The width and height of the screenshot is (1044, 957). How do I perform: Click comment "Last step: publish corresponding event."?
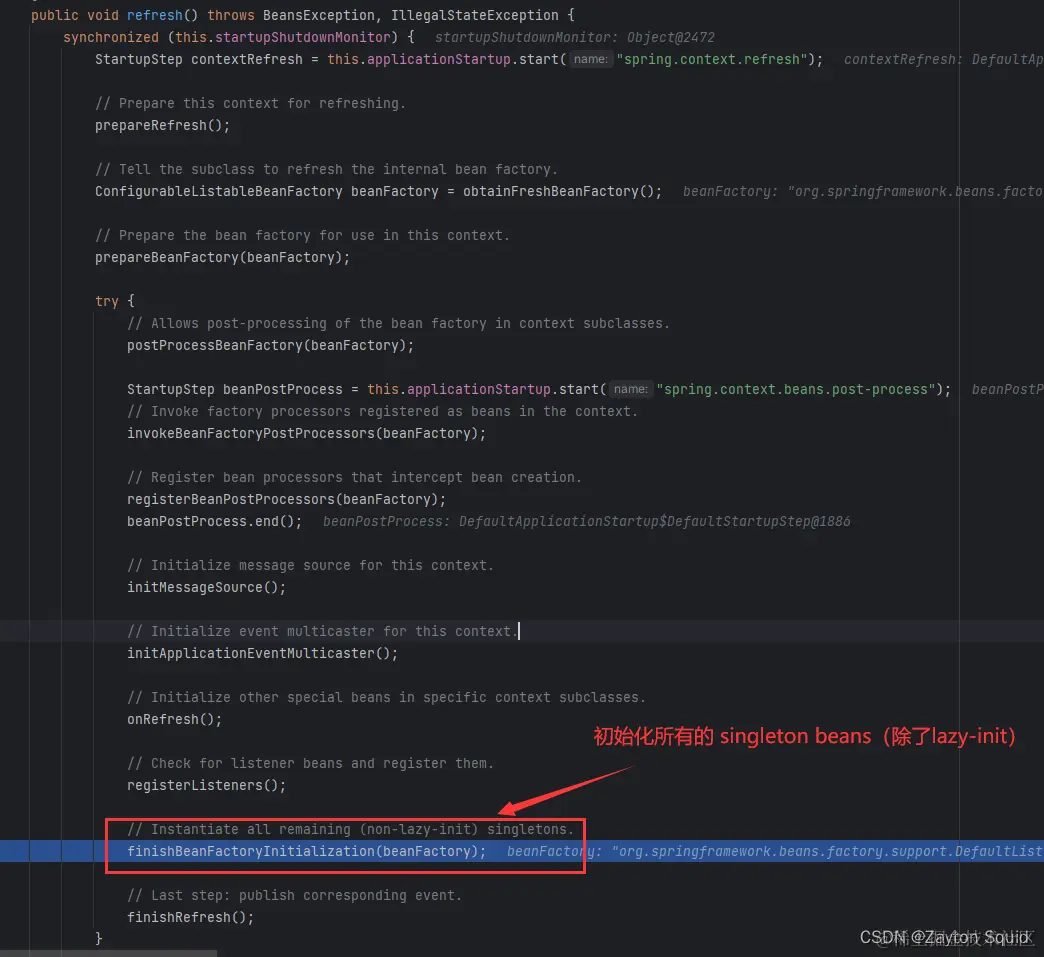pyautogui.click(x=294, y=895)
